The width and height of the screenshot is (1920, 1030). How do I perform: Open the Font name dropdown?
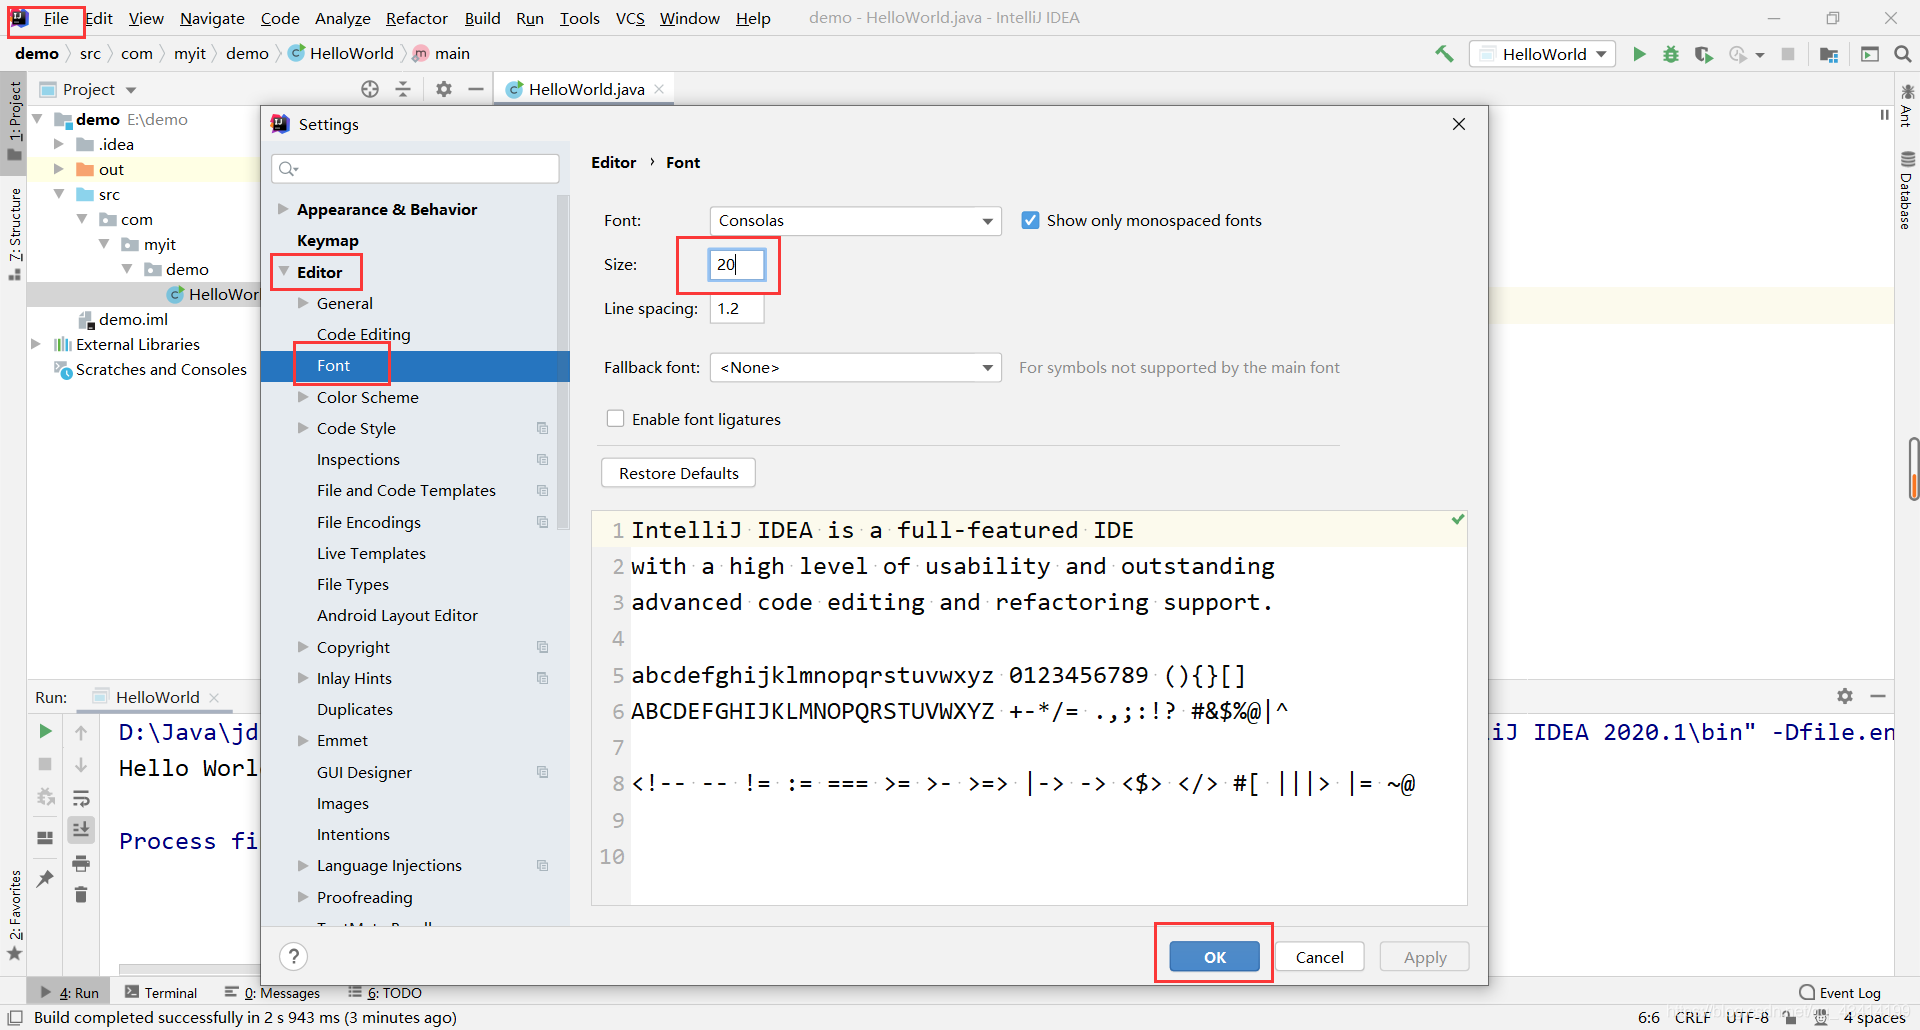pos(855,221)
